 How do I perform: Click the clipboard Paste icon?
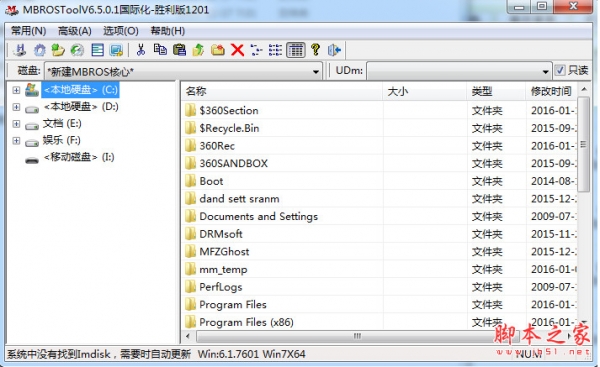tap(179, 50)
